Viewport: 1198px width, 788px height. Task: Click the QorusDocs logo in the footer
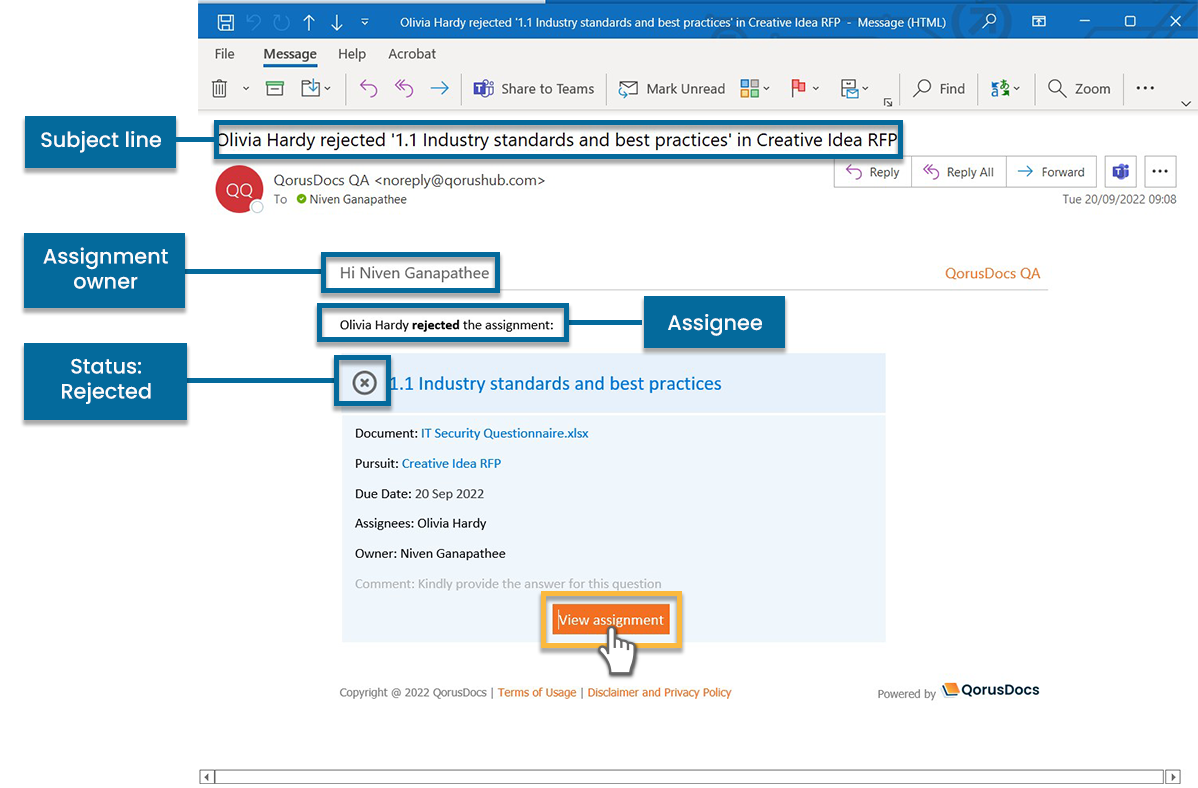991,690
